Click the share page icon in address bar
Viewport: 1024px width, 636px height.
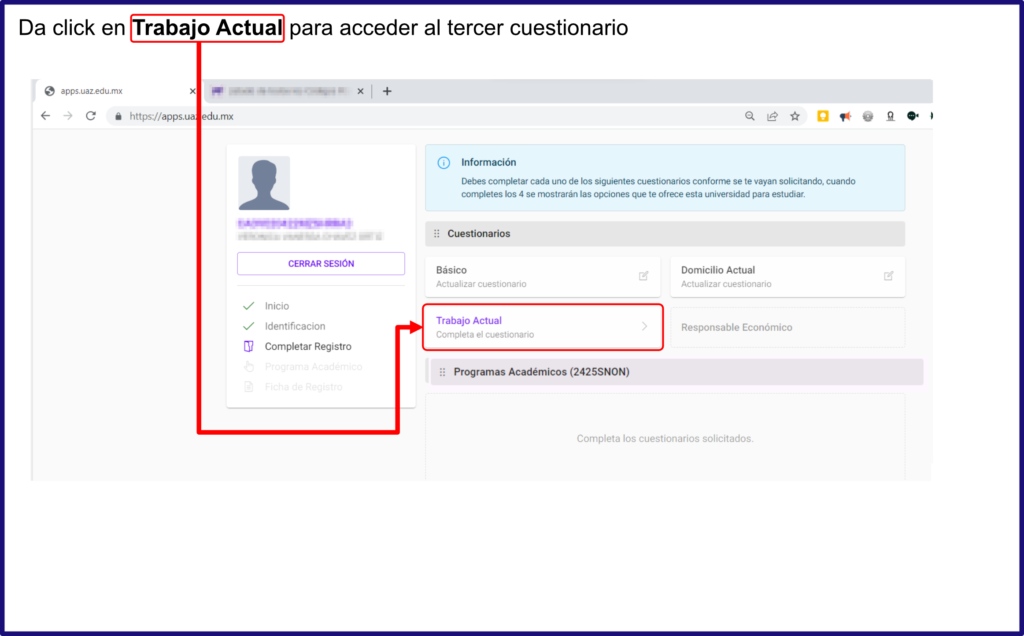772,116
